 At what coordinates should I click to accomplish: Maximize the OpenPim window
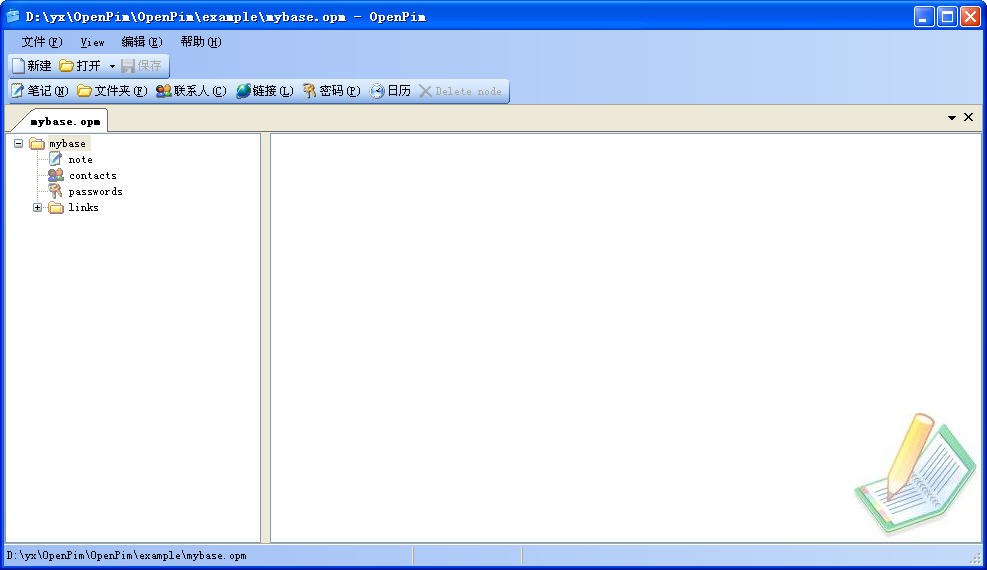point(947,17)
